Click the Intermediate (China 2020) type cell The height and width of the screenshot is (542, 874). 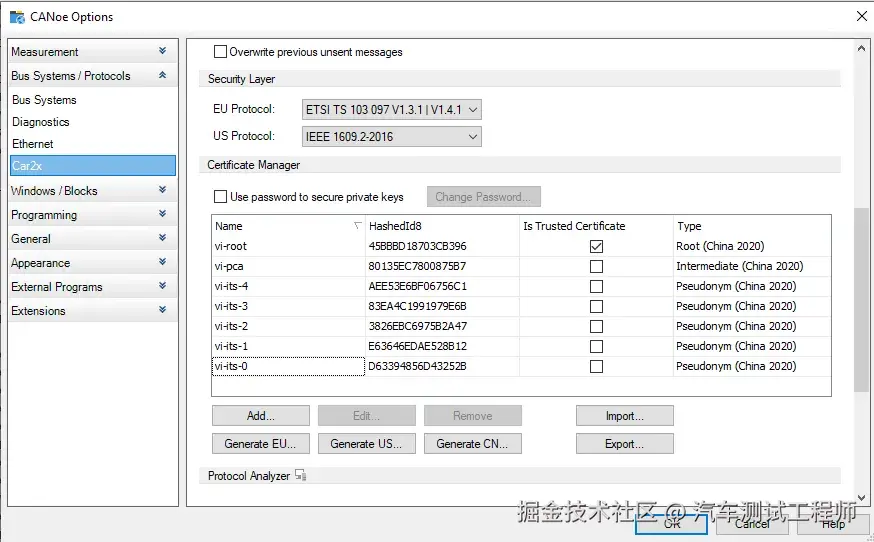(x=740, y=267)
